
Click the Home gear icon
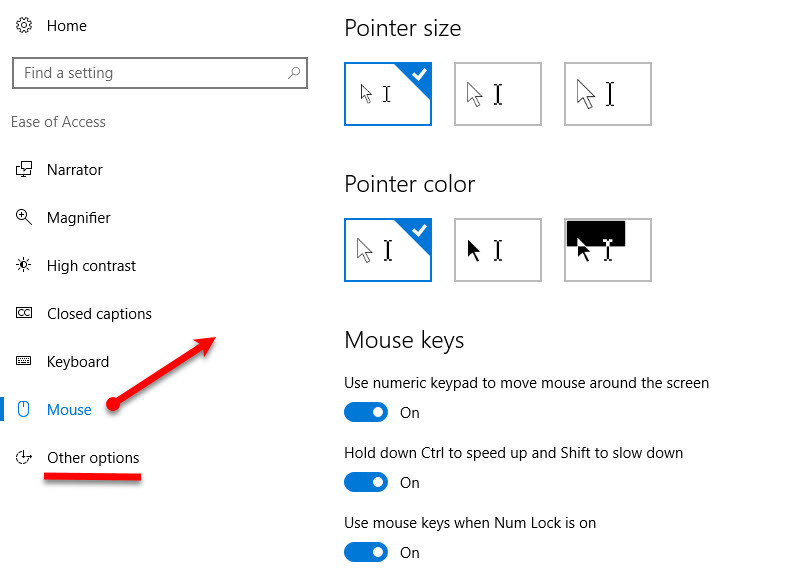click(x=24, y=25)
